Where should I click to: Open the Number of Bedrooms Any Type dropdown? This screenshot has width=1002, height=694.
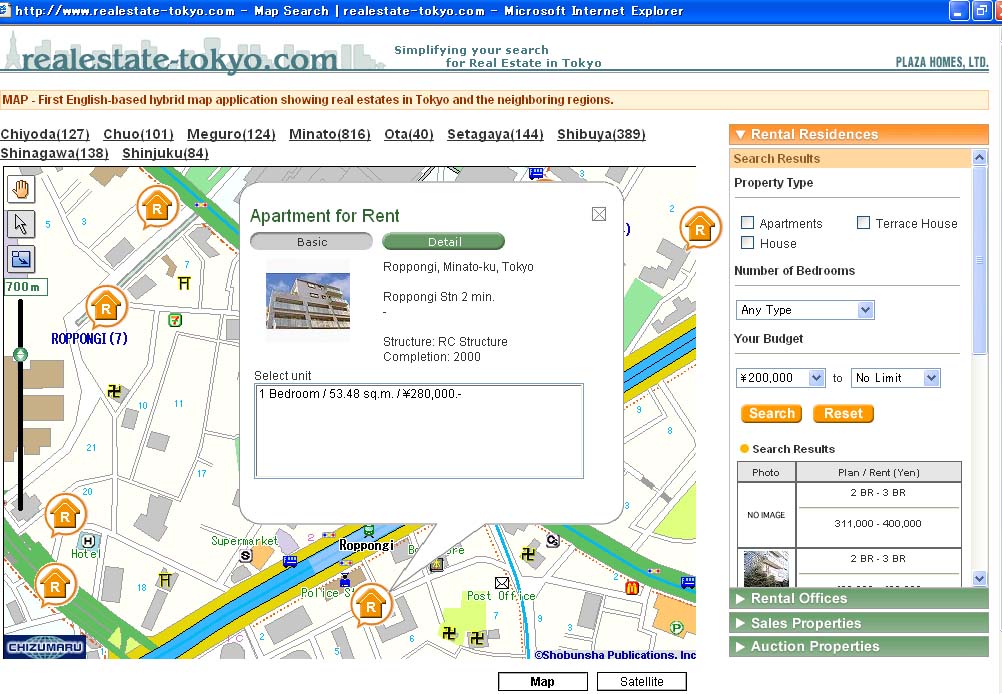[805, 310]
